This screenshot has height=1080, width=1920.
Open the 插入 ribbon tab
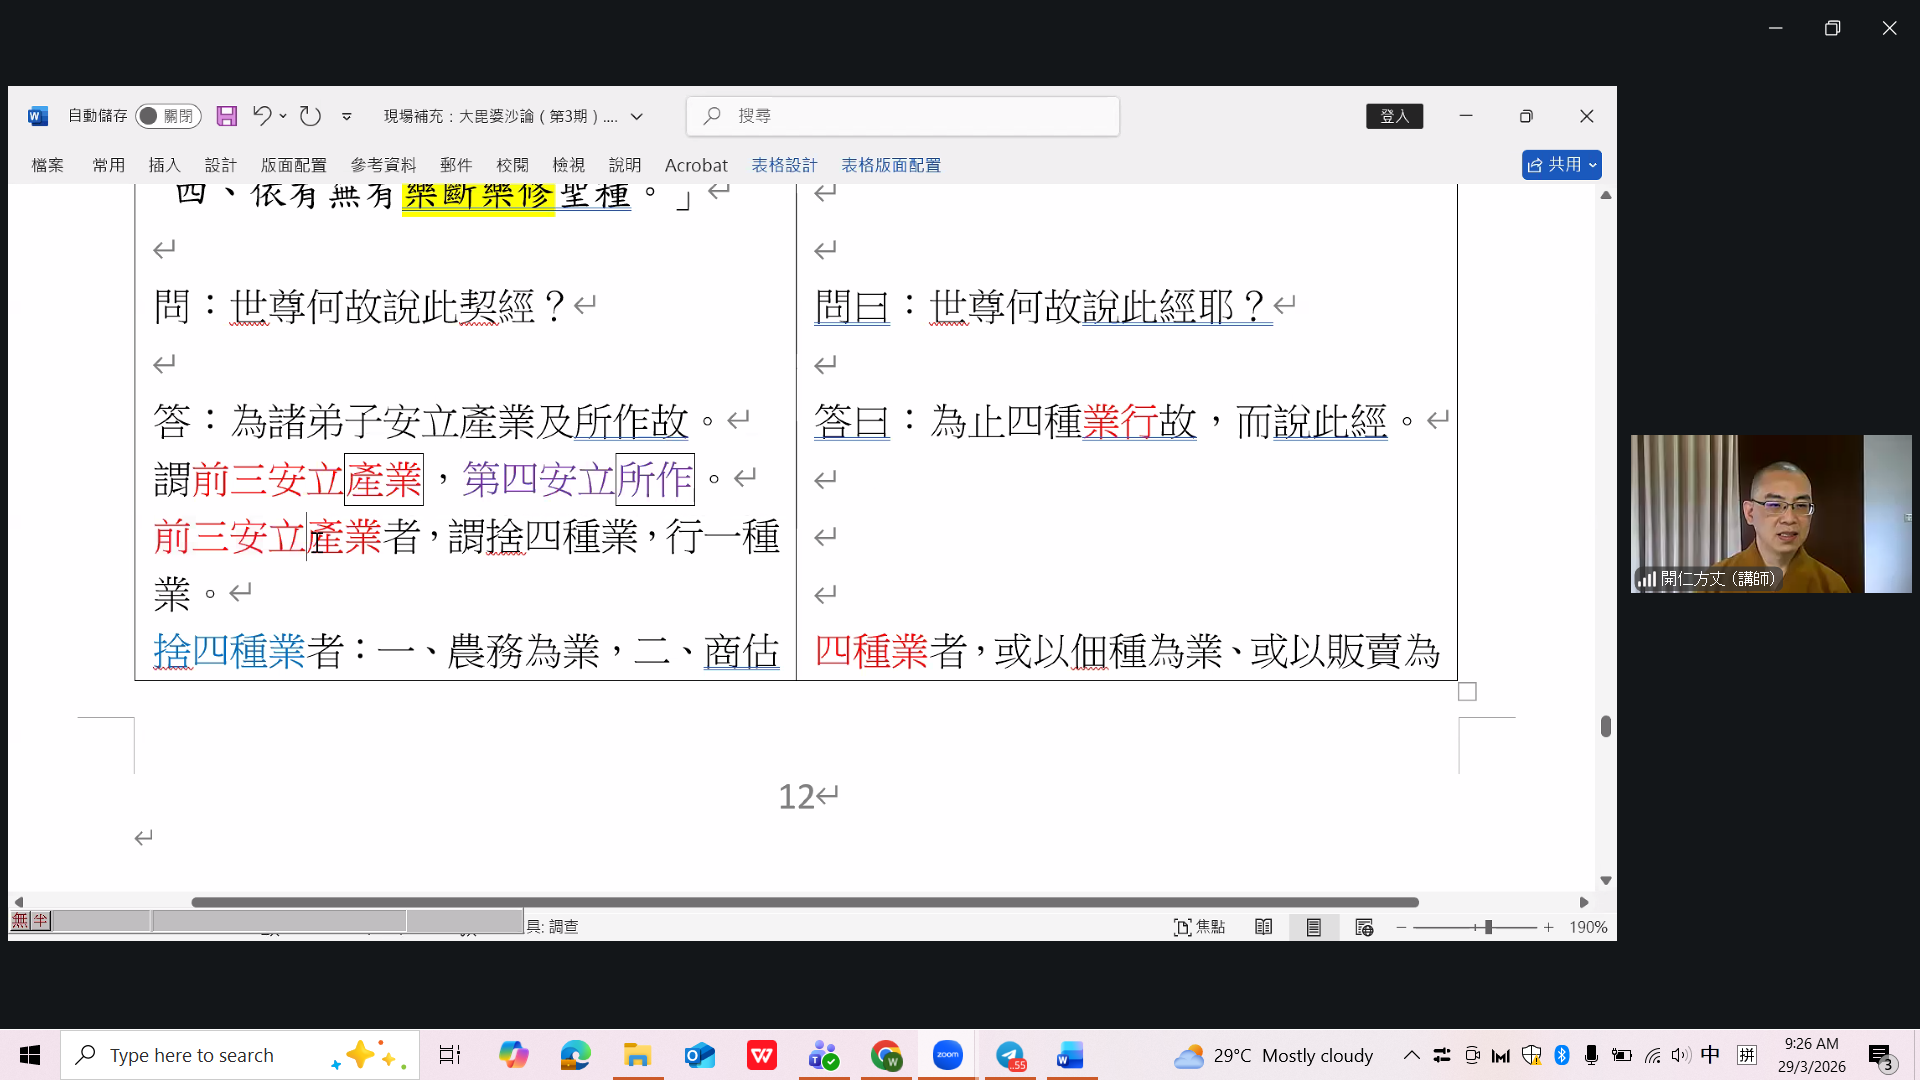coord(164,165)
